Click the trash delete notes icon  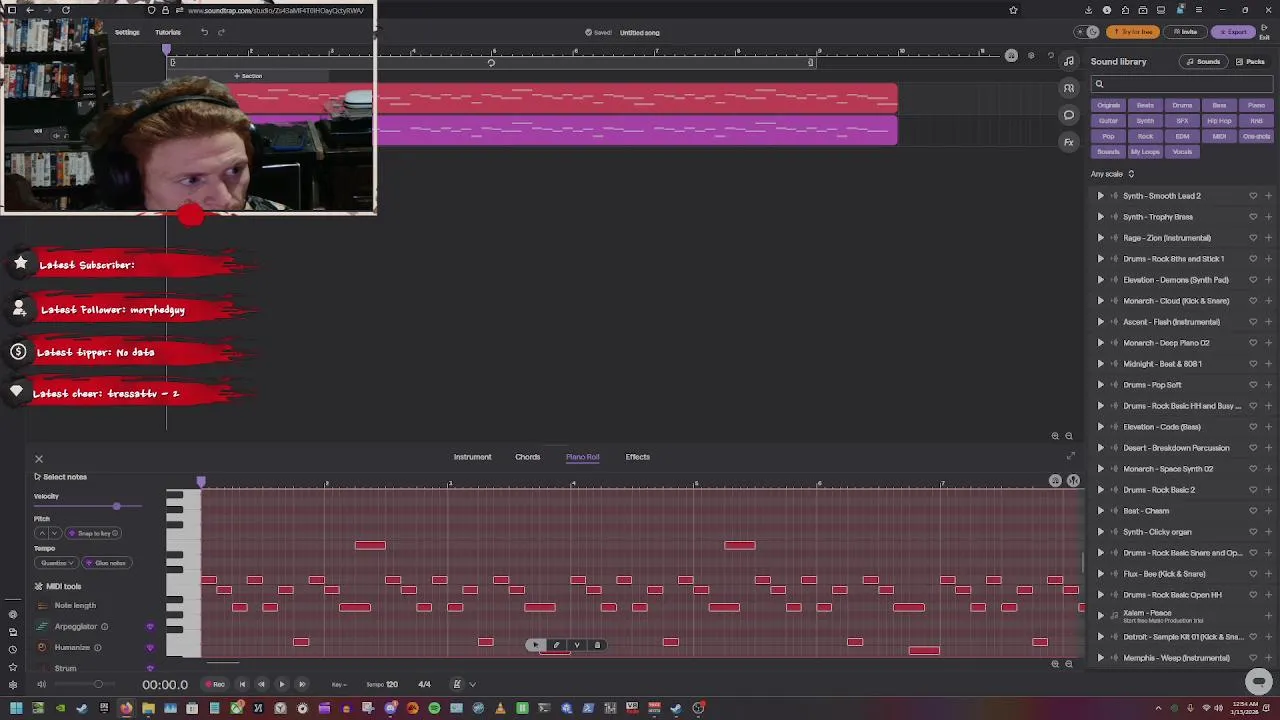point(597,645)
